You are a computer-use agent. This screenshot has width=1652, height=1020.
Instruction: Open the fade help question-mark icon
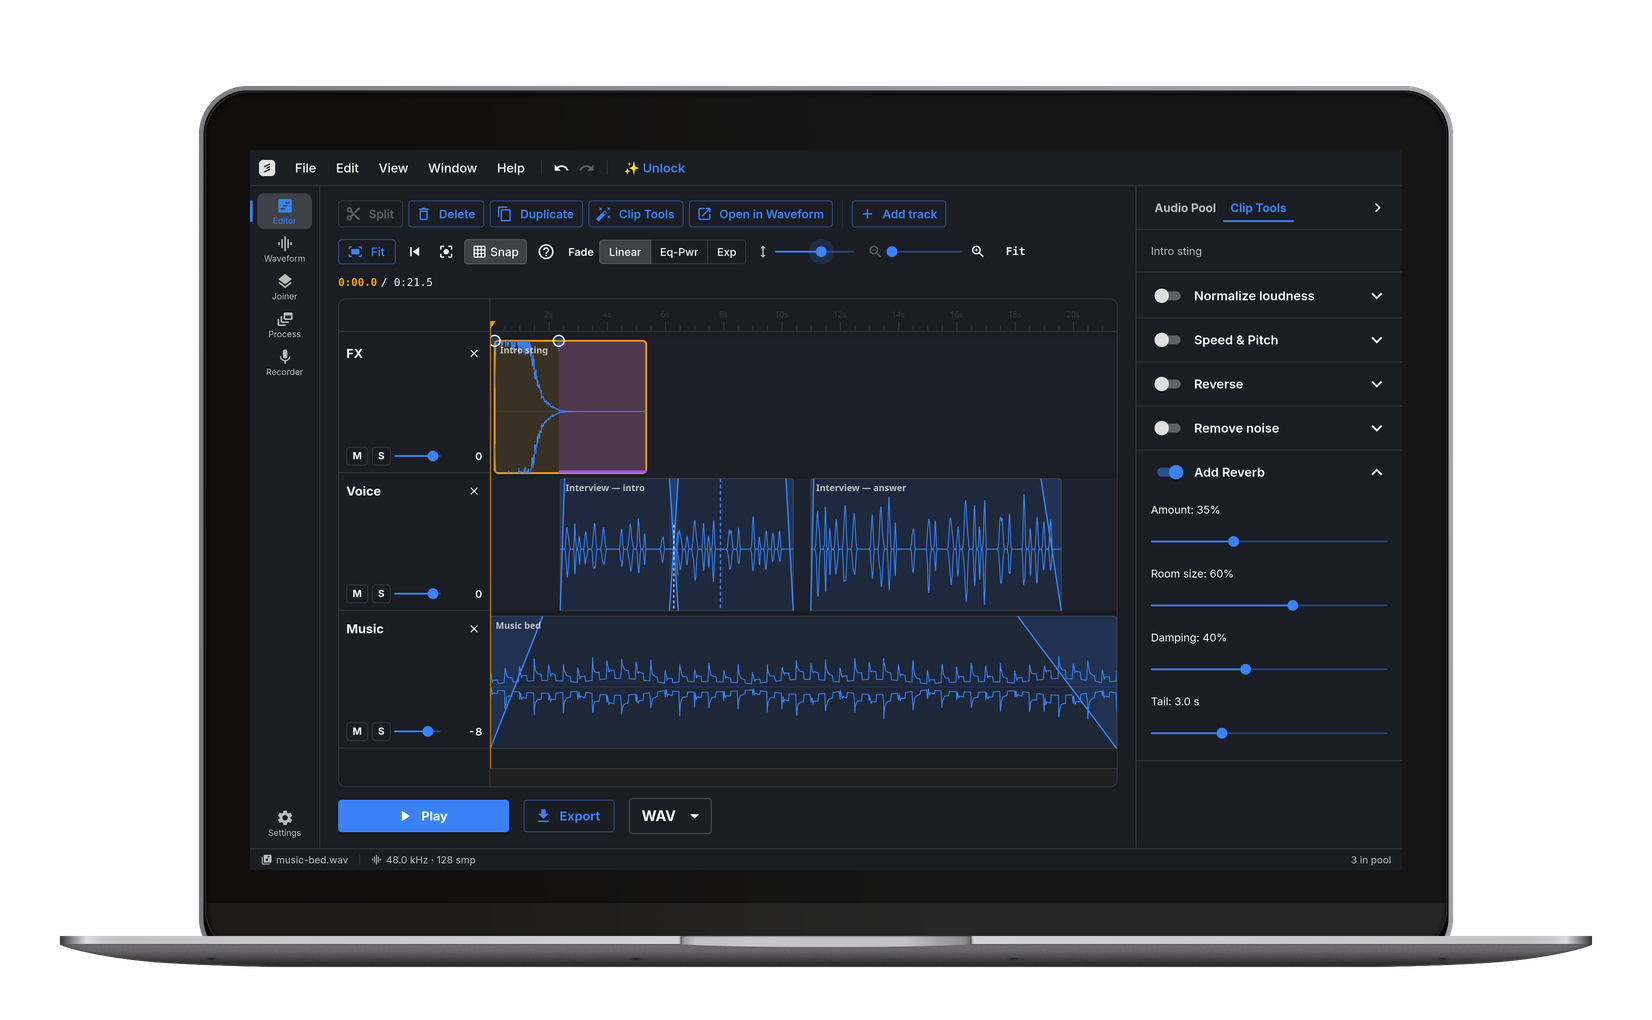[x=546, y=252]
